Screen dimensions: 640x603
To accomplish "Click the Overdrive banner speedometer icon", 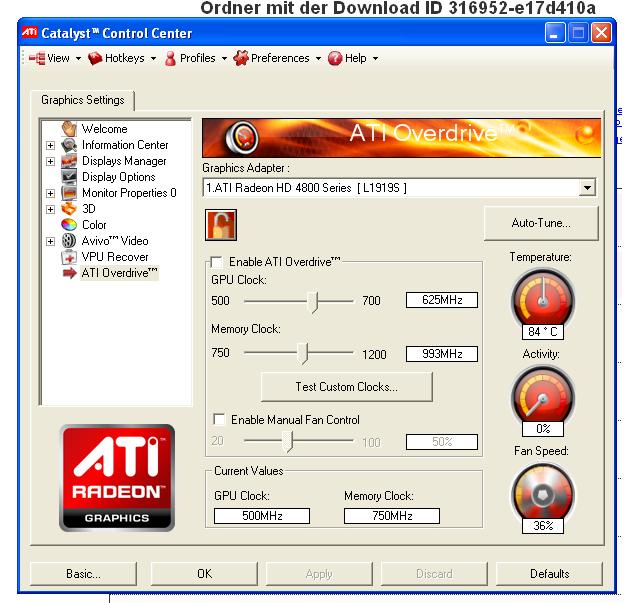I will click(x=242, y=138).
